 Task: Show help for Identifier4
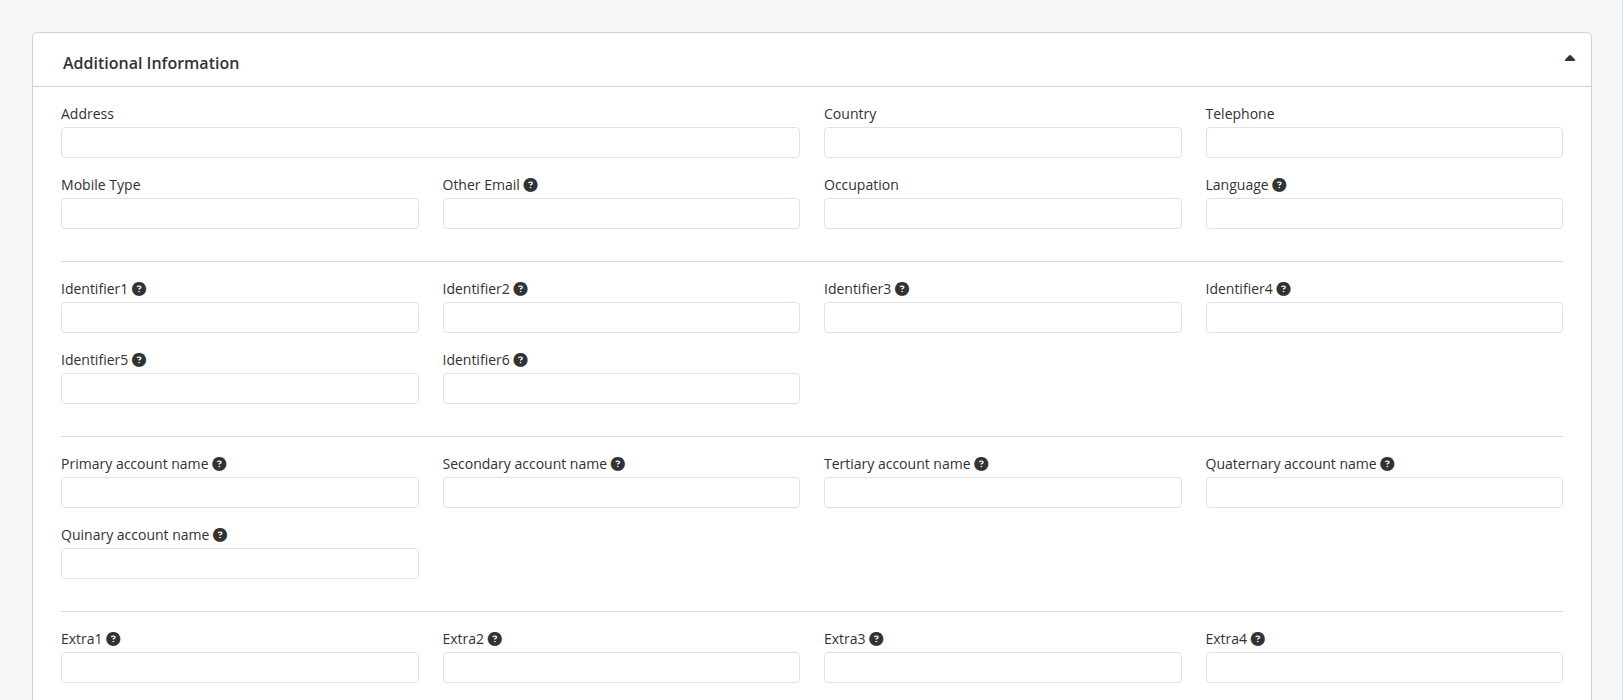coord(1284,289)
